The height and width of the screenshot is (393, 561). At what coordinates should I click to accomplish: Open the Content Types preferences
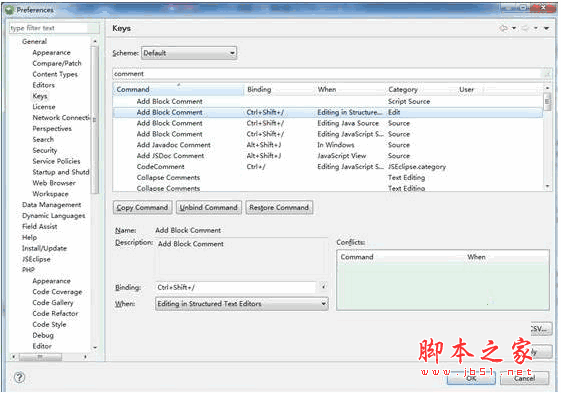click(x=55, y=74)
